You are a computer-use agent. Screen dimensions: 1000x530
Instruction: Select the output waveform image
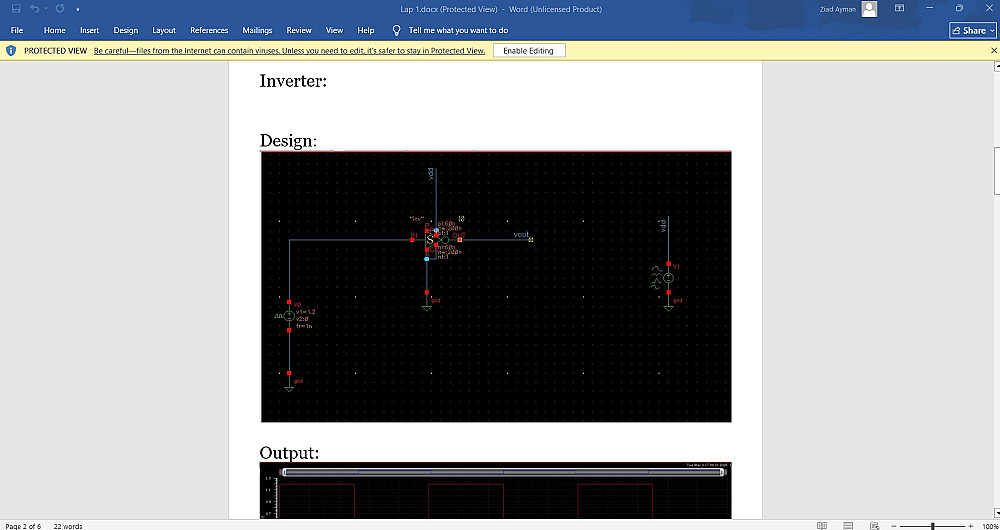(496, 490)
